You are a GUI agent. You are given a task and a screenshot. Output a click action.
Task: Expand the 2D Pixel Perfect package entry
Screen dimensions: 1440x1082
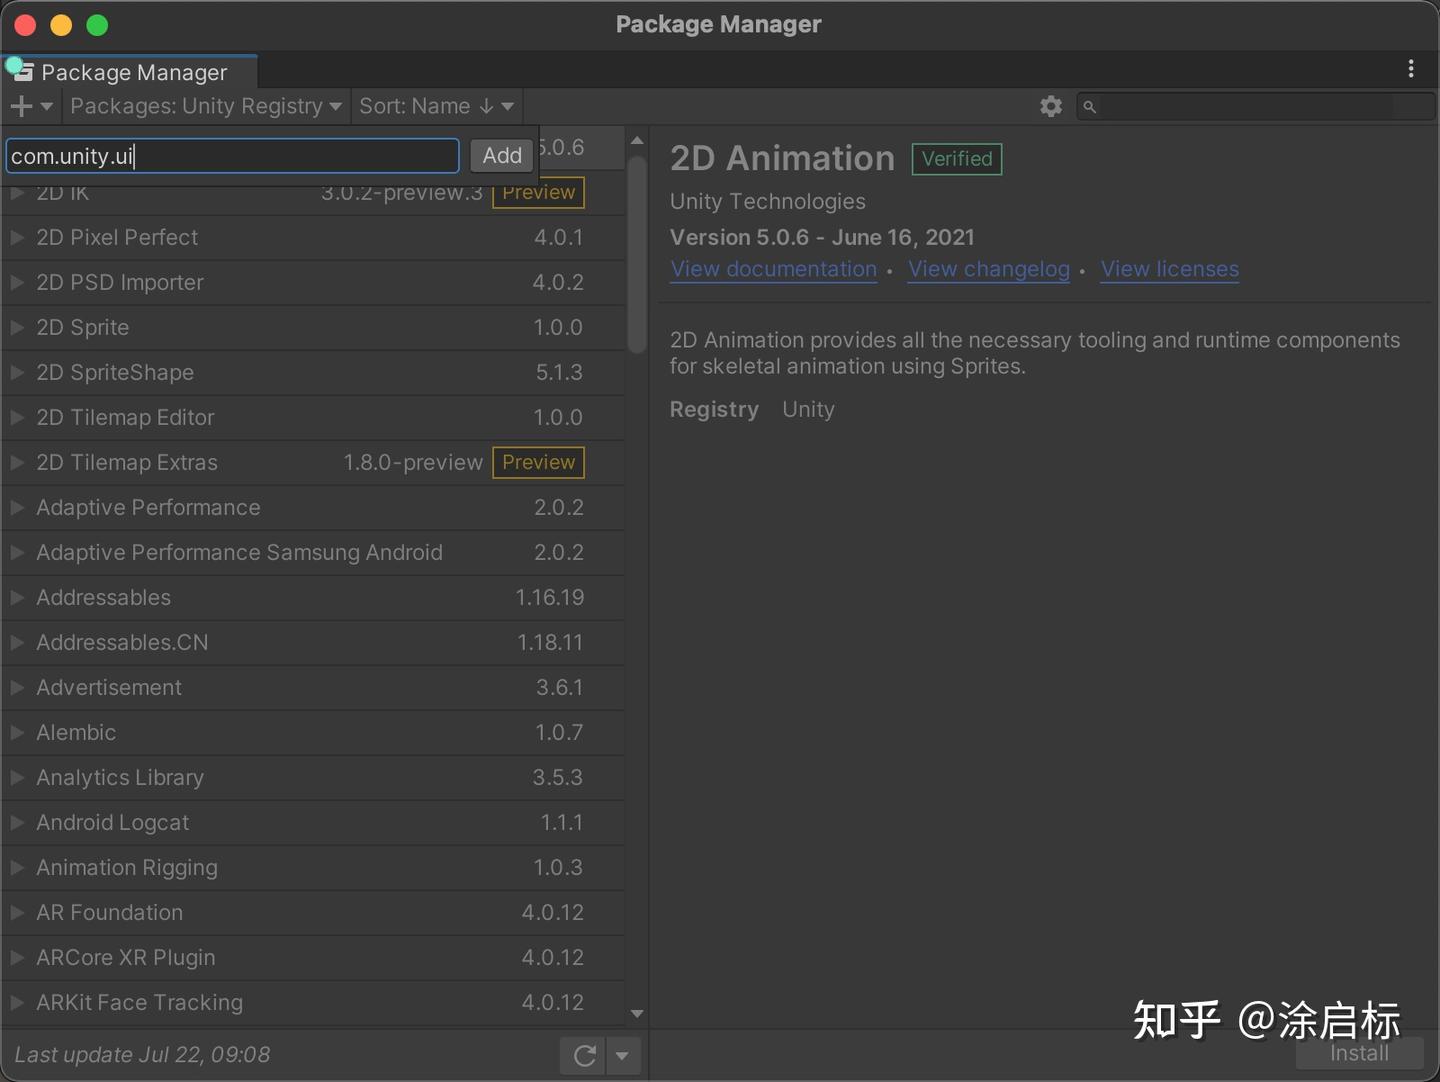point(17,237)
